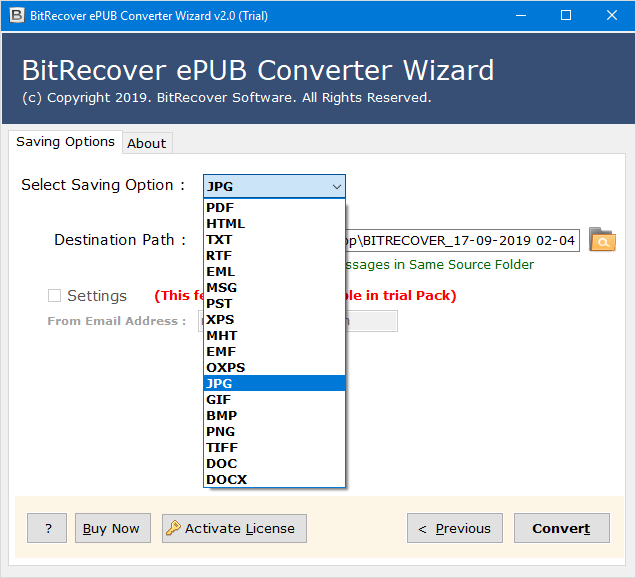Pick EML as the saving format
This screenshot has width=636, height=578.
(274, 271)
